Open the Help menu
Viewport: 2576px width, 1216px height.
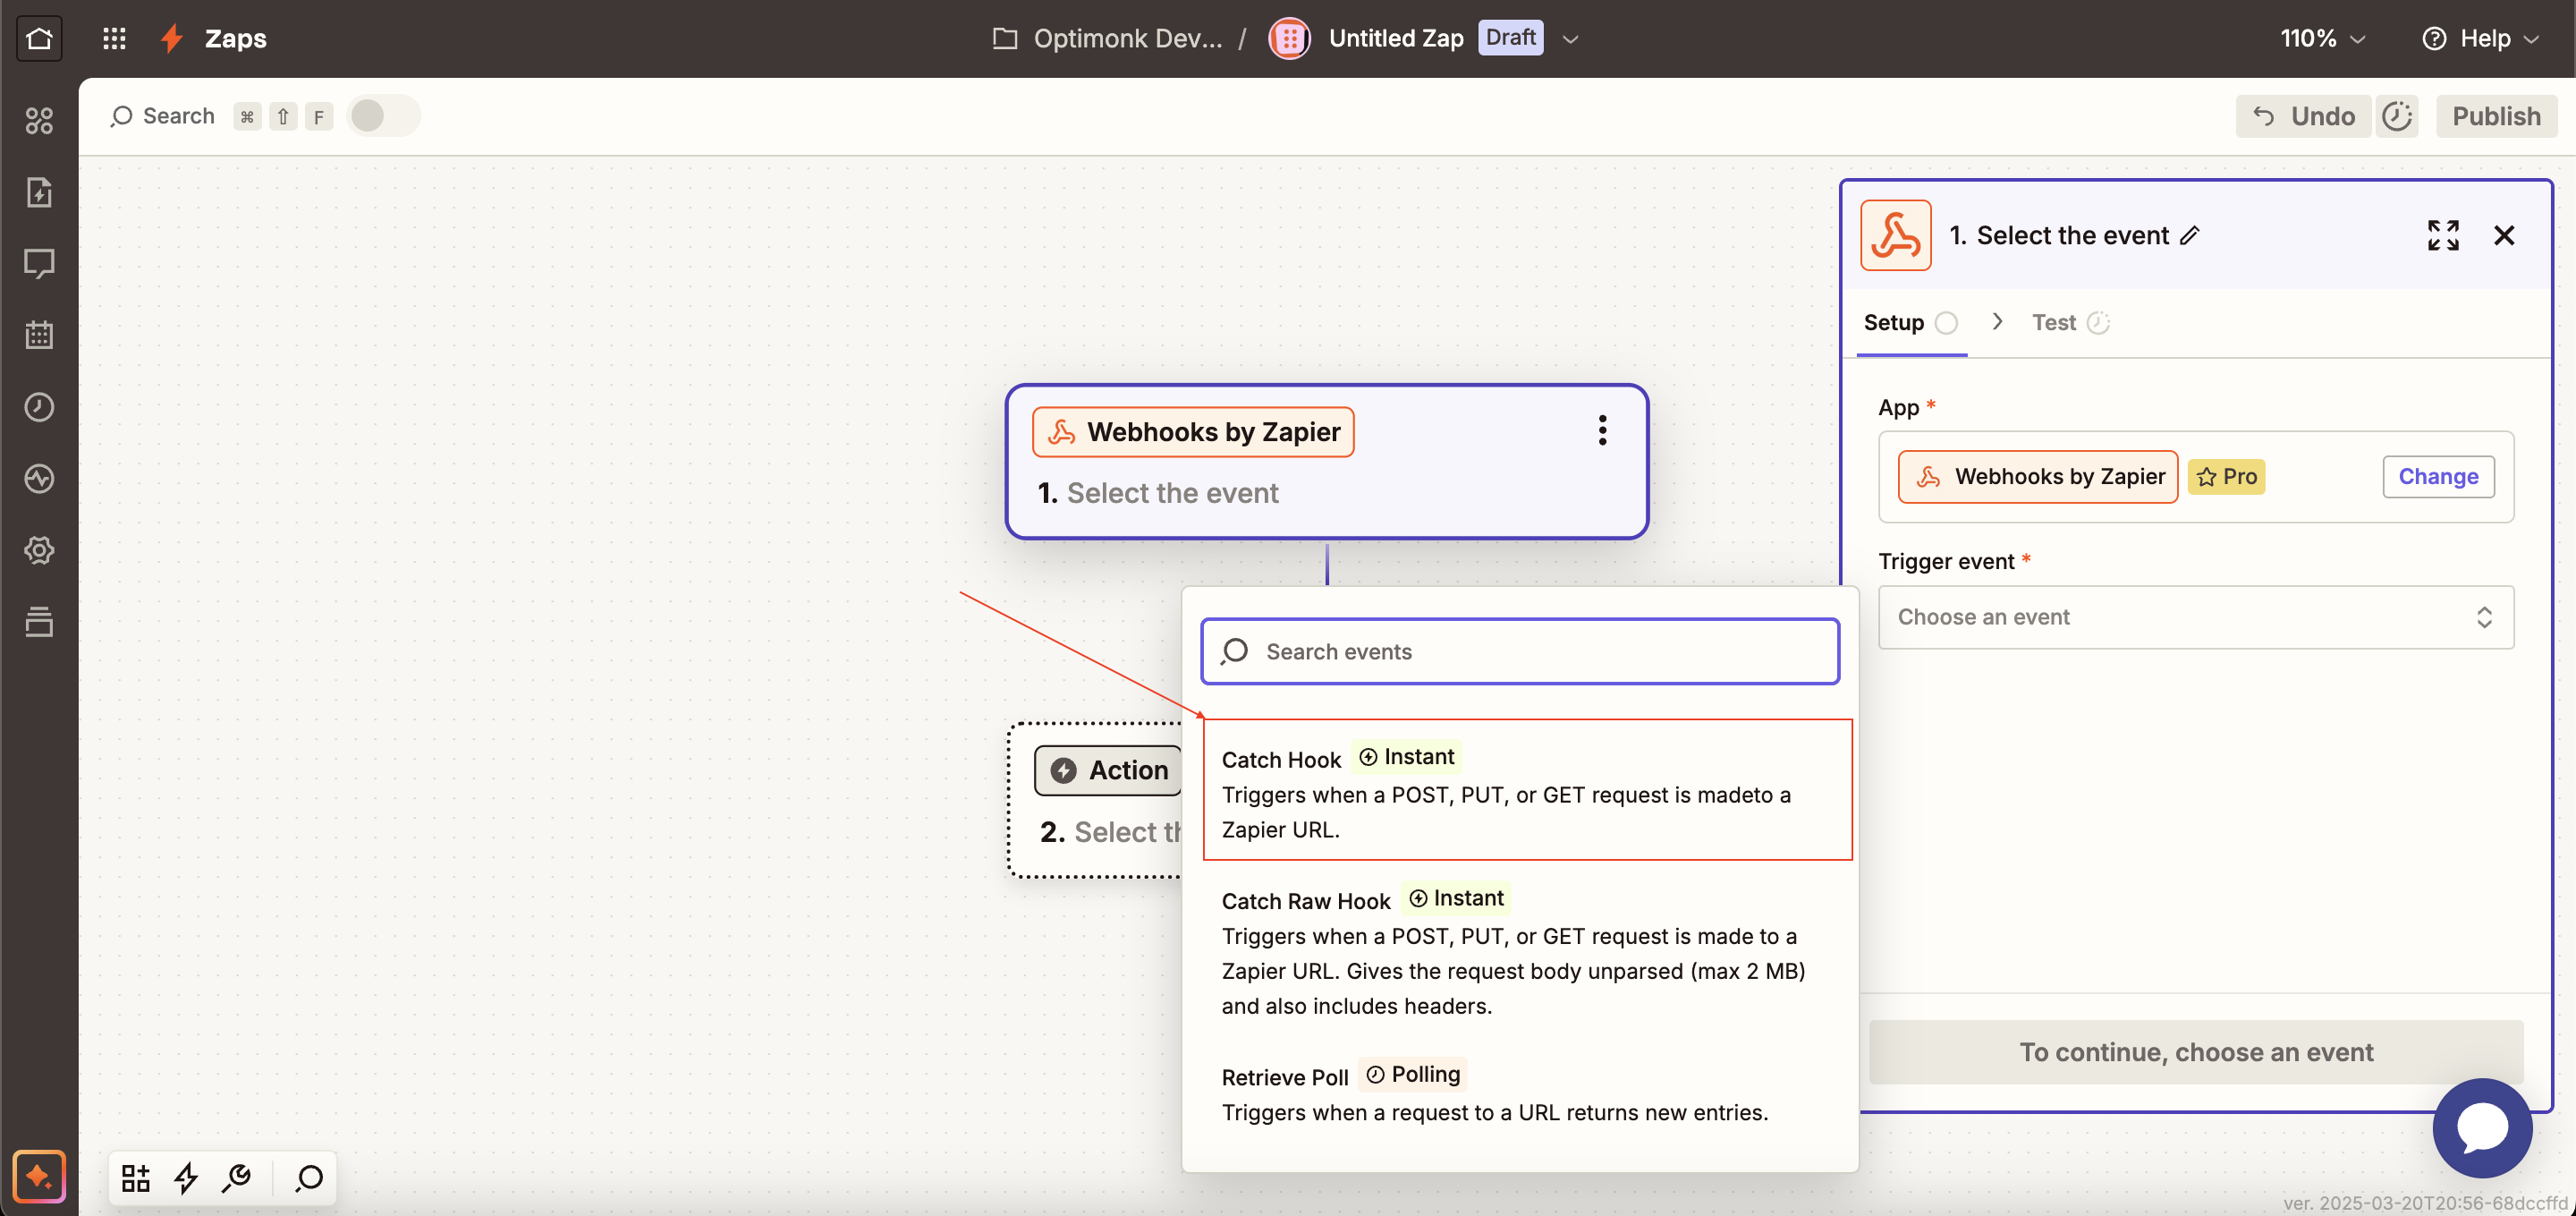pyautogui.click(x=2480, y=38)
